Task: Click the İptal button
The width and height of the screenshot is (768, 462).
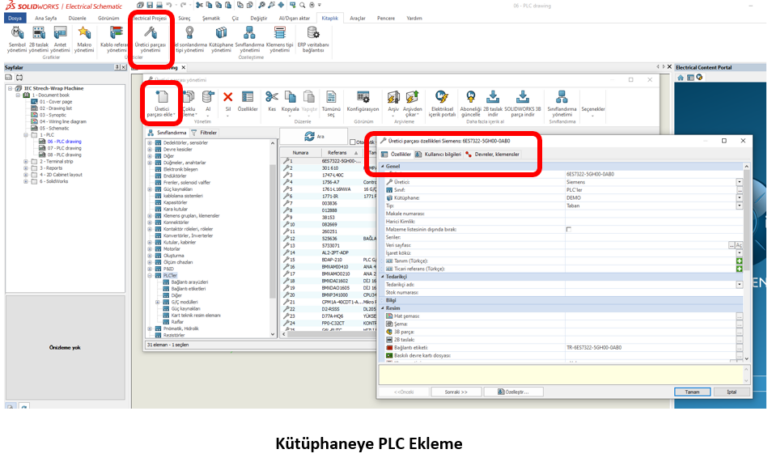Action: (731, 392)
